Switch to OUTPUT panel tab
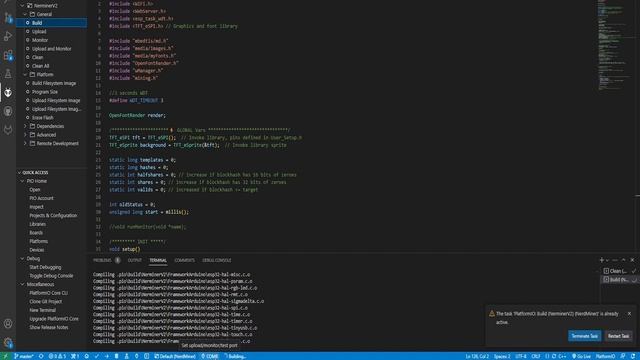 coord(134,260)
